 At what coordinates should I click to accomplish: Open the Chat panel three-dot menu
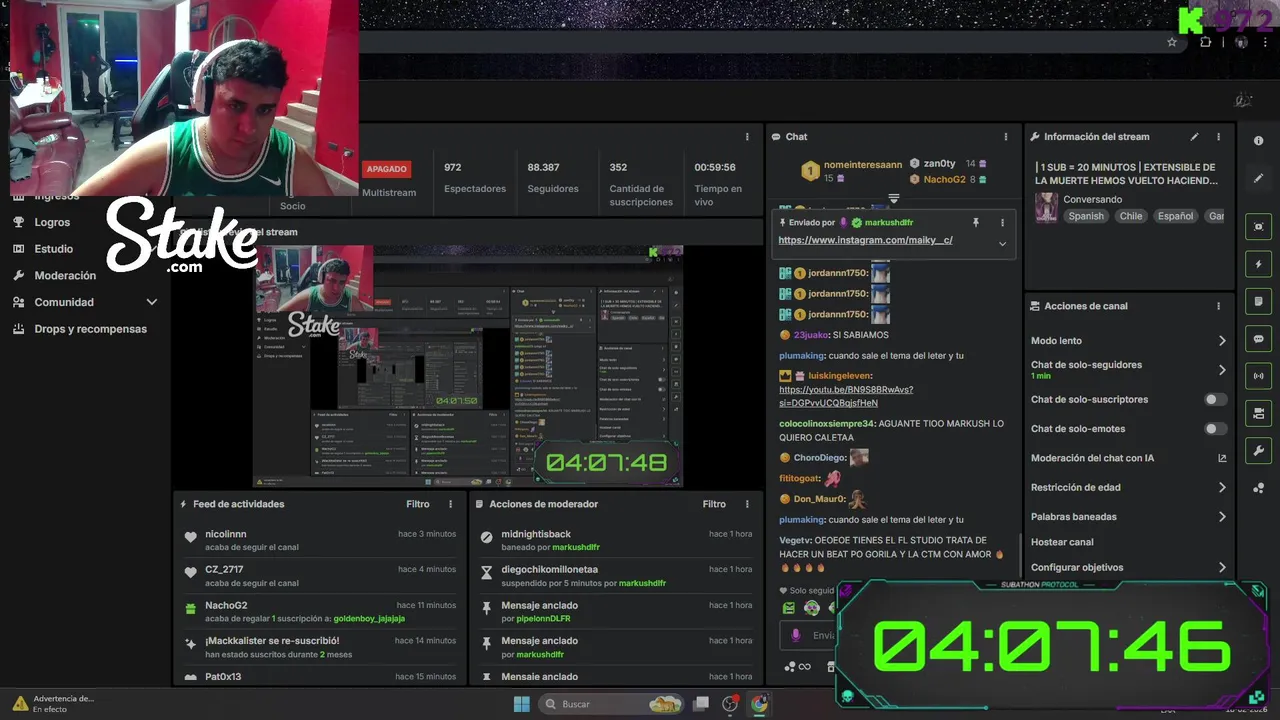point(1006,137)
